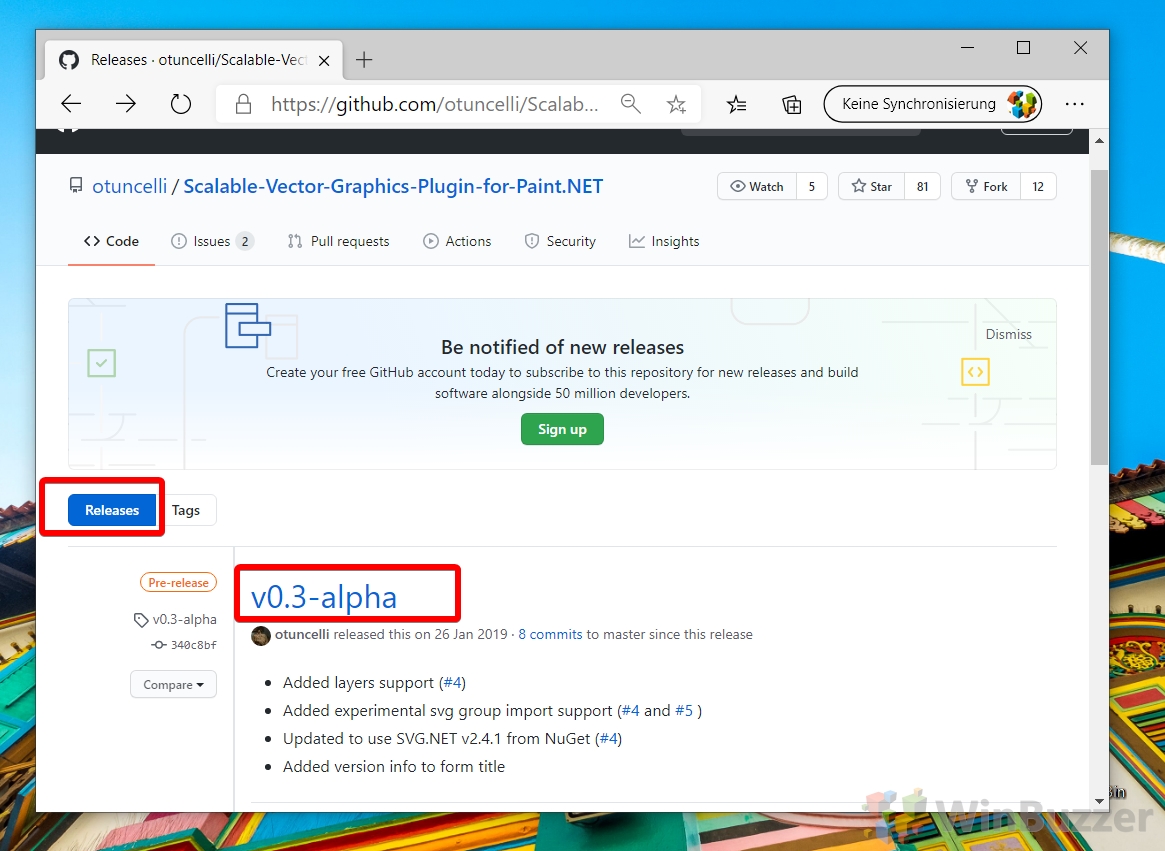Open the Collections icon
This screenshot has height=851, width=1165.
point(791,104)
